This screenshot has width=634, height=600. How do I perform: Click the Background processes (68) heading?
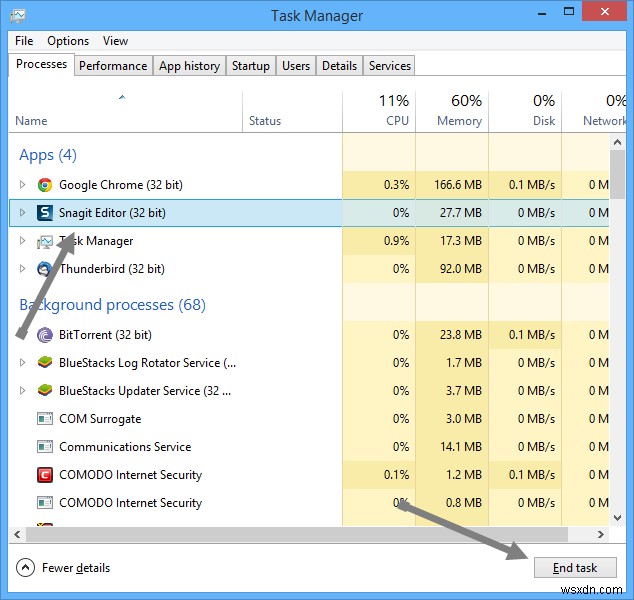[112, 305]
